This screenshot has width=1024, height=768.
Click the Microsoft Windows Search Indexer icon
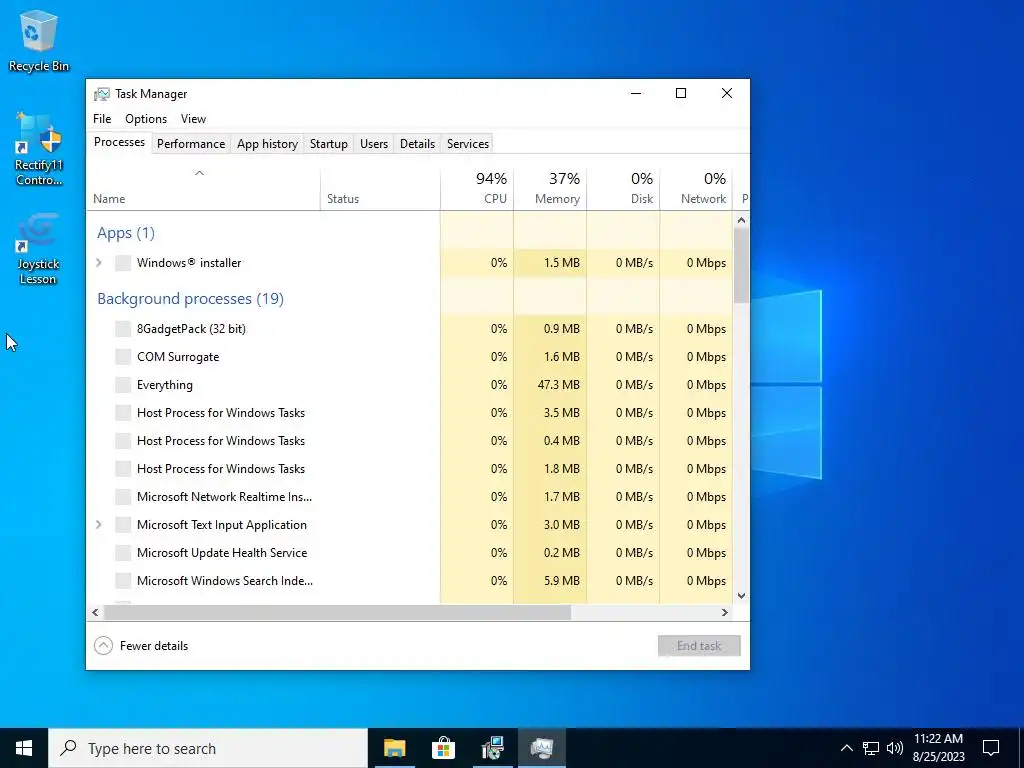coord(123,581)
